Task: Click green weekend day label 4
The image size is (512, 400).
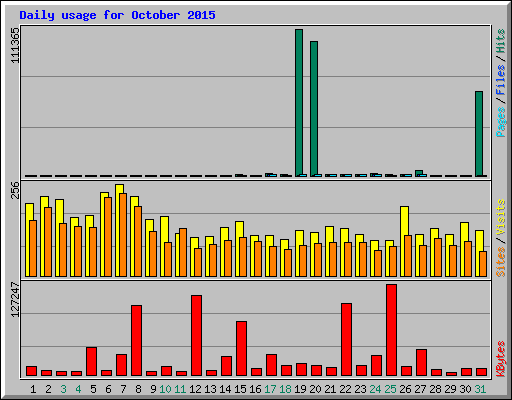Action: pos(78,389)
